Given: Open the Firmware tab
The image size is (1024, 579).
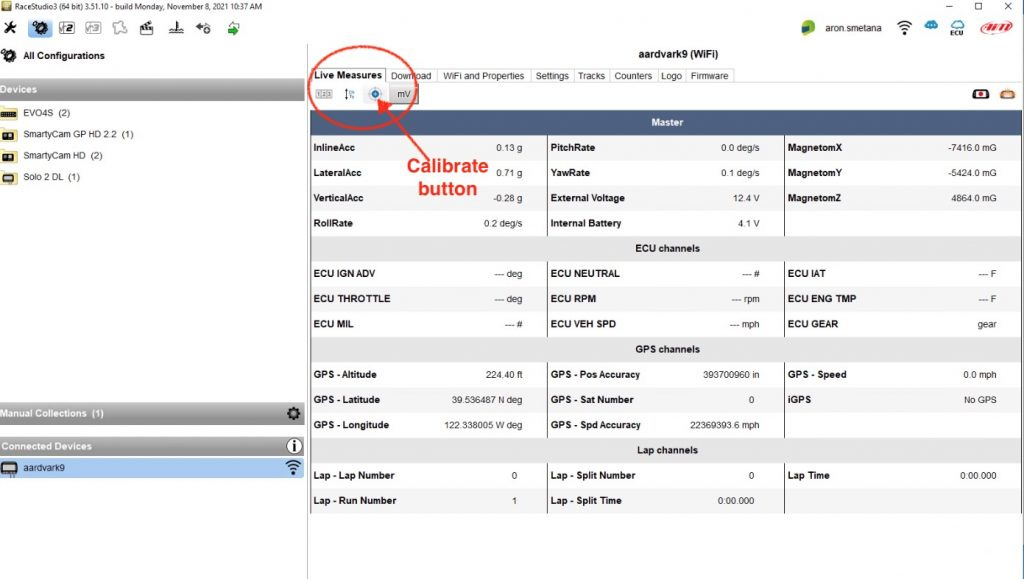Looking at the screenshot, I should tap(709, 76).
